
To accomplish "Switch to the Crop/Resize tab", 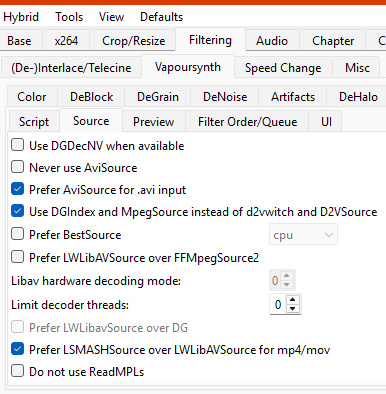I will tap(133, 41).
